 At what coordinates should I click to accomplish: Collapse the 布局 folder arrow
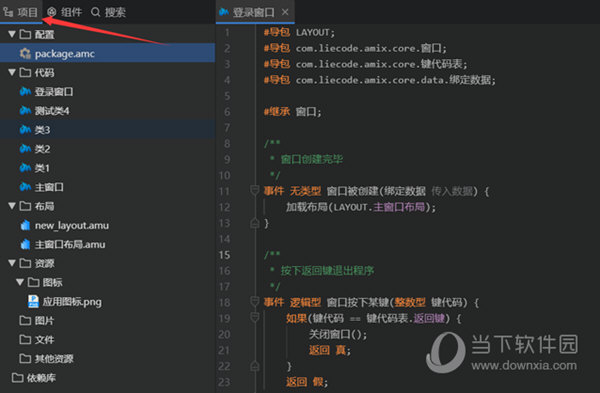tap(12, 206)
